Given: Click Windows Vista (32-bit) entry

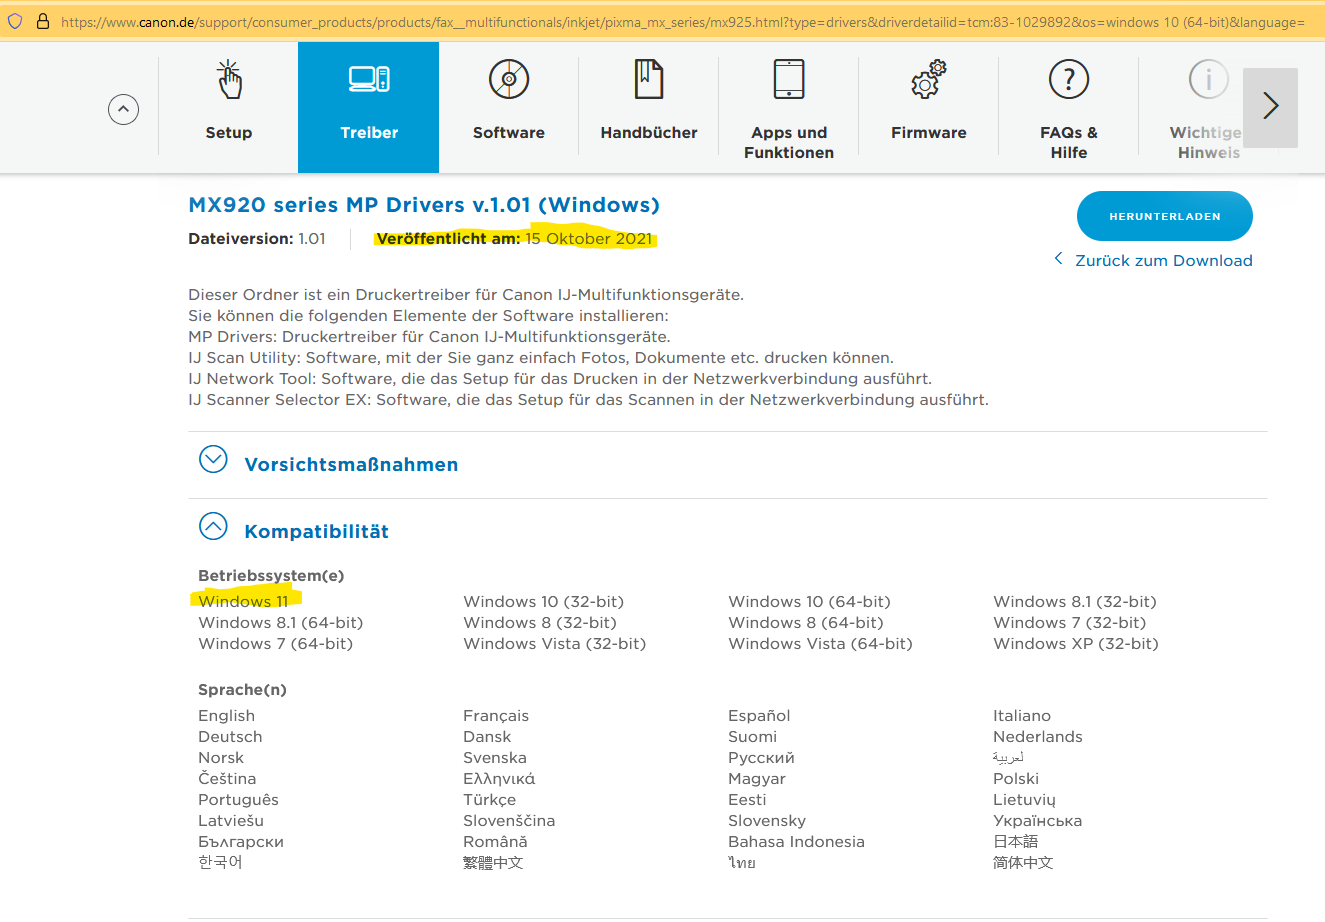Looking at the screenshot, I should (555, 644).
